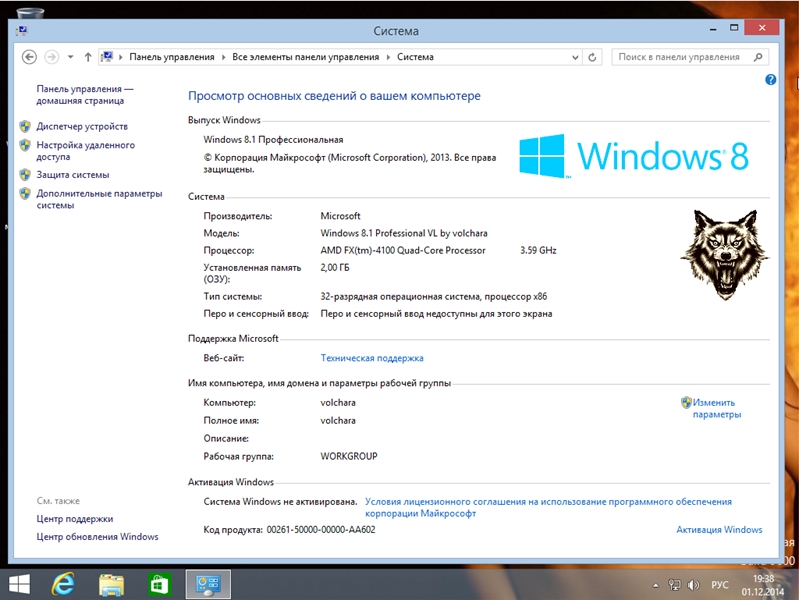Image resolution: width=799 pixels, height=600 pixels.
Task: Go back with the Back arrow button
Action: (x=29, y=57)
